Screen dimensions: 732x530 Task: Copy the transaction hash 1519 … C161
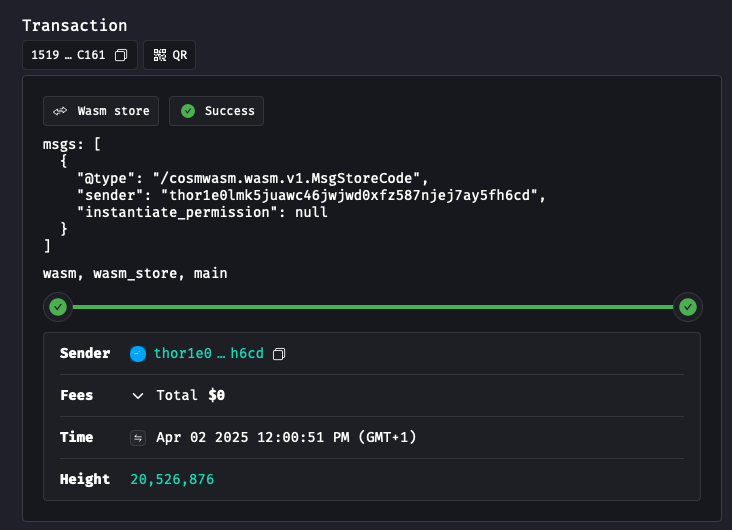pos(121,55)
